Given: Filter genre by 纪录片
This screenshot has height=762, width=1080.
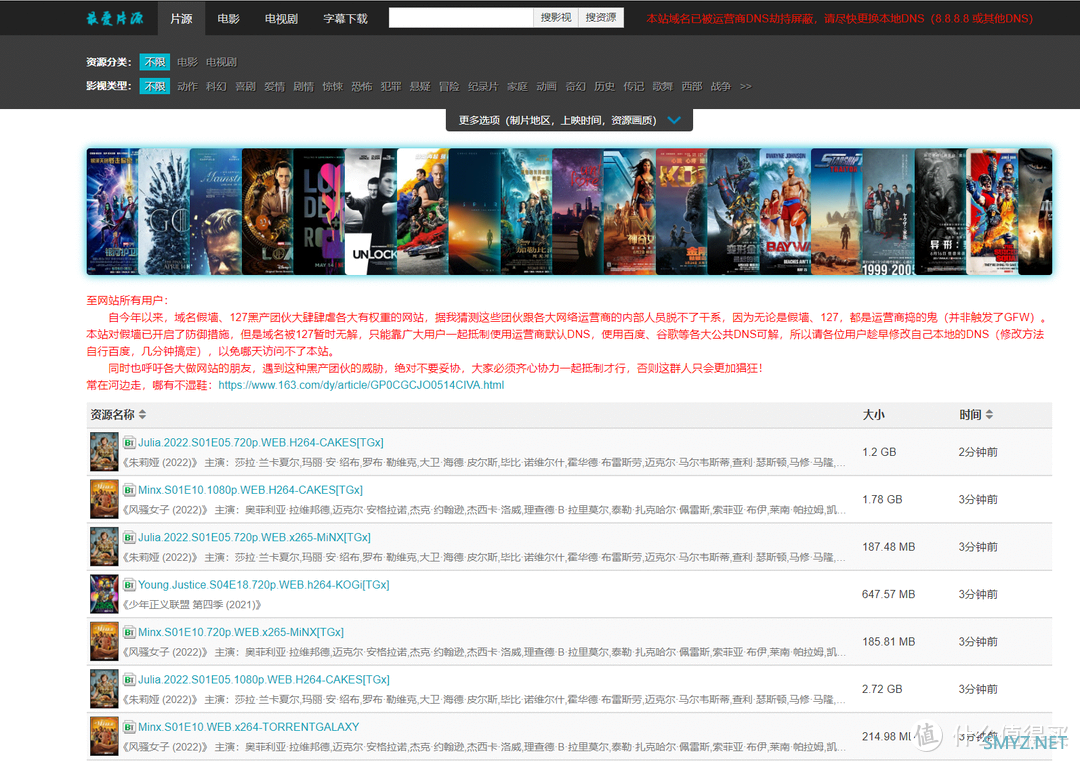Looking at the screenshot, I should [x=483, y=86].
